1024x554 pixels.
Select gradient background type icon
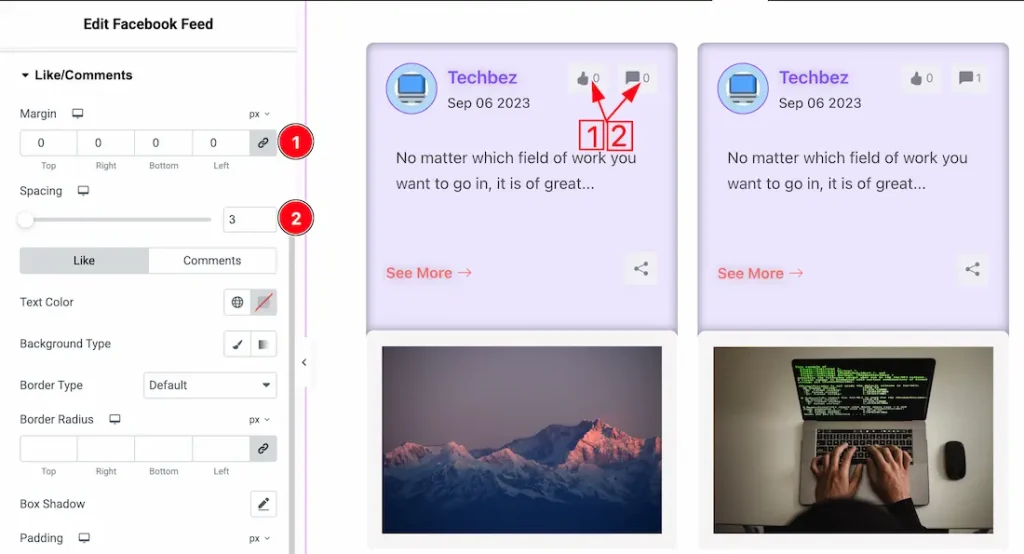tap(264, 344)
